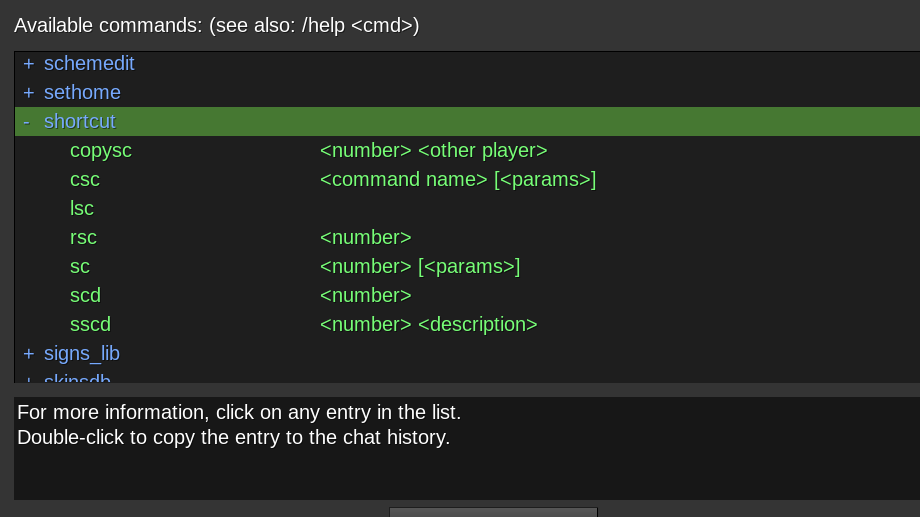The width and height of the screenshot is (920, 517).
Task: Select the copysc command
Action: (x=101, y=151)
